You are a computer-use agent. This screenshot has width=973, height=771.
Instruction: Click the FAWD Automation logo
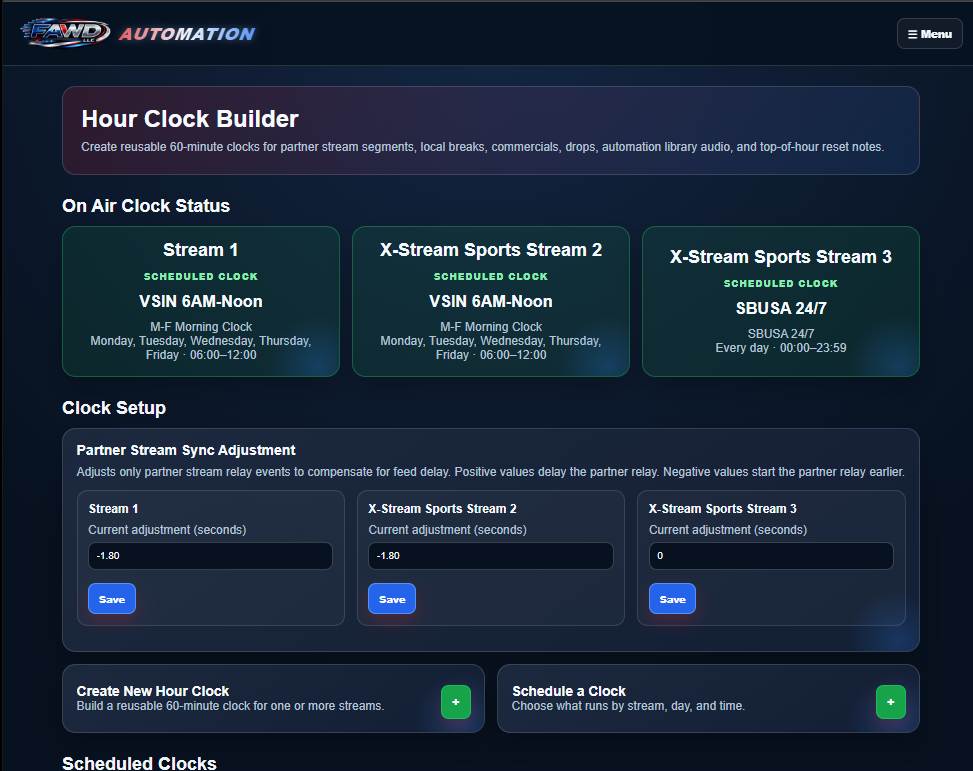click(138, 33)
